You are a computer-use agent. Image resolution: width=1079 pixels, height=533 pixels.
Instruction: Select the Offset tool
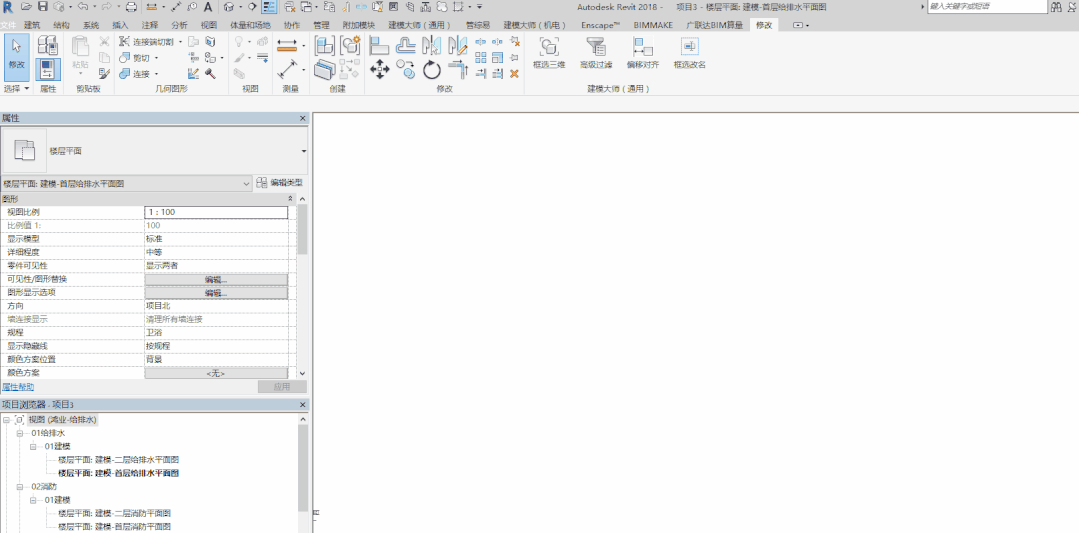(x=405, y=45)
